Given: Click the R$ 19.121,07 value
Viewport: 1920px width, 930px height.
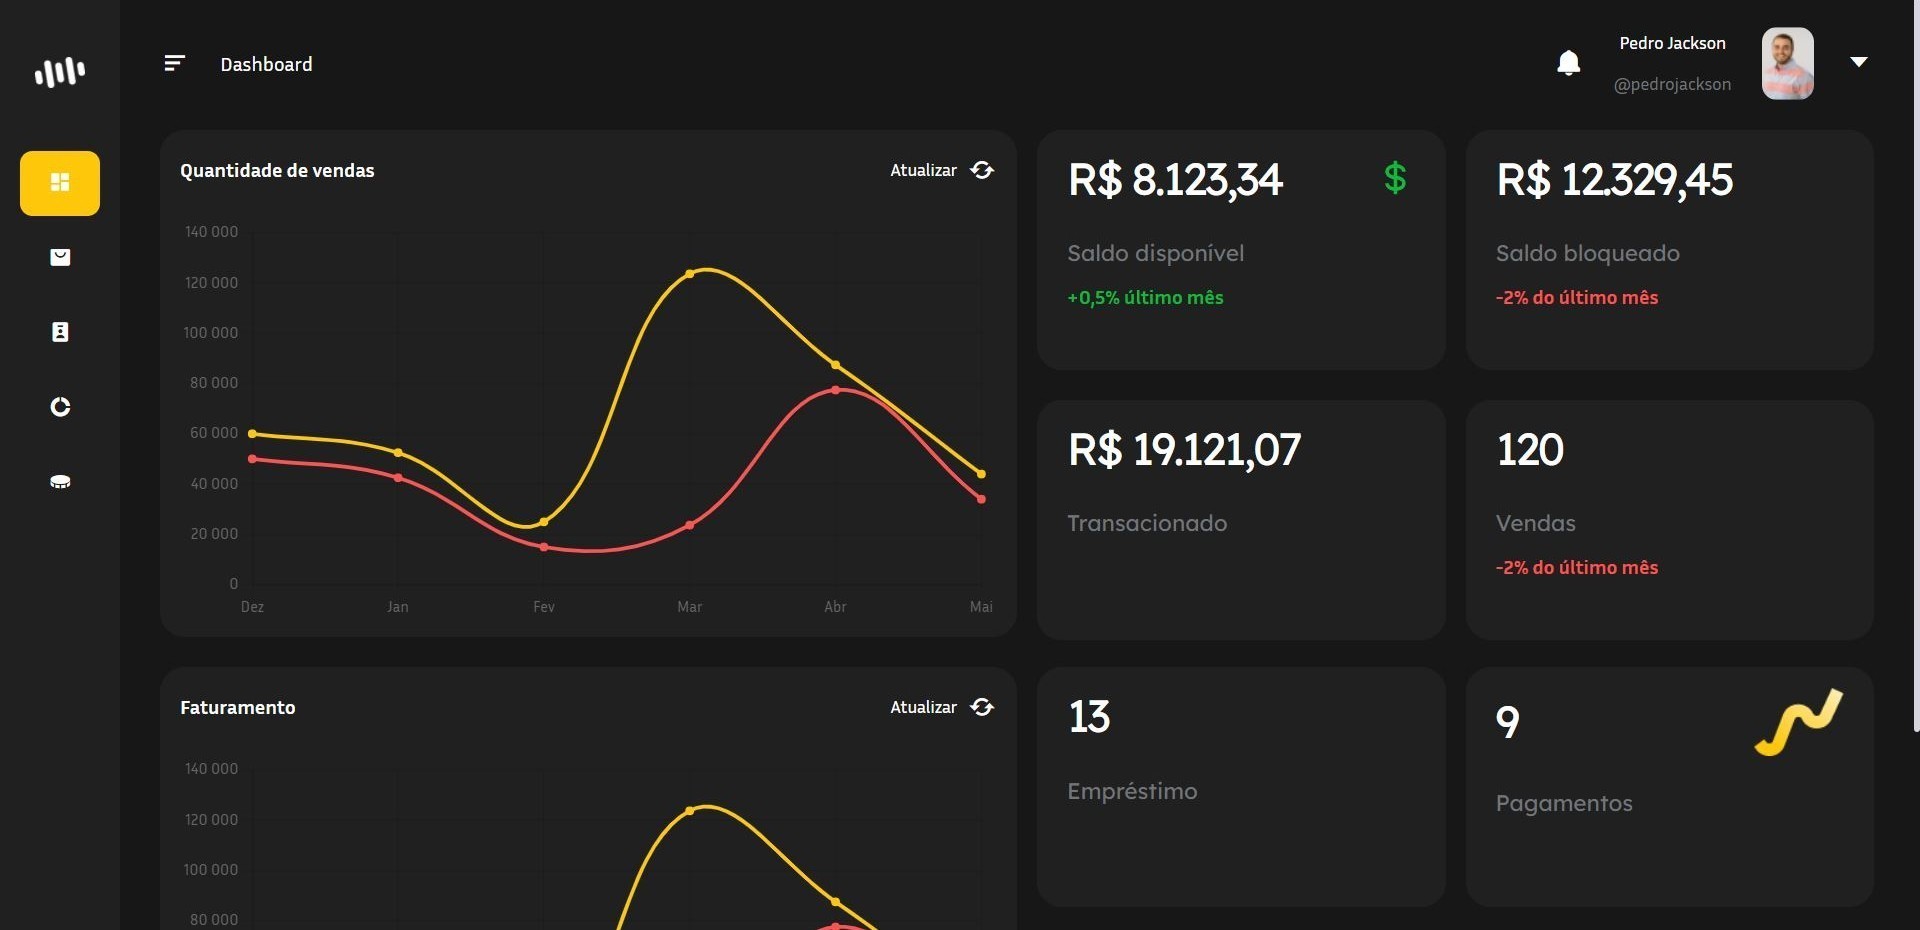Looking at the screenshot, I should 1184,450.
